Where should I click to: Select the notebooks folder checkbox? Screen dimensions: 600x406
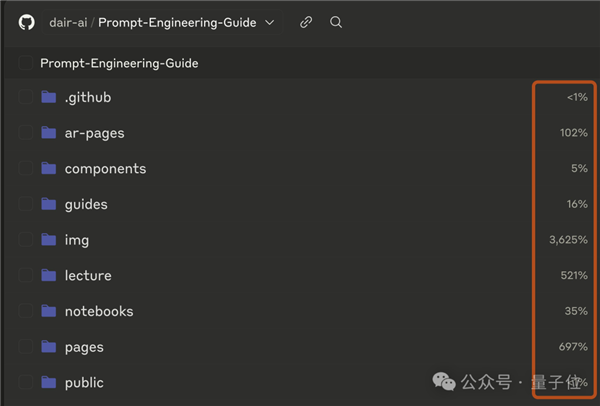pyautogui.click(x=26, y=311)
